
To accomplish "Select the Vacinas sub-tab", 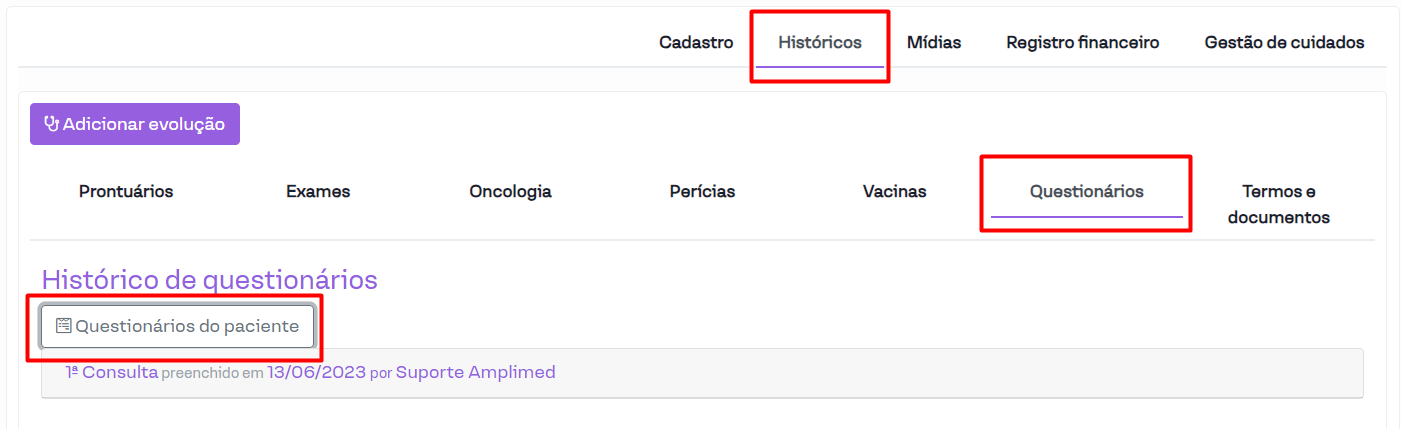I will (894, 192).
